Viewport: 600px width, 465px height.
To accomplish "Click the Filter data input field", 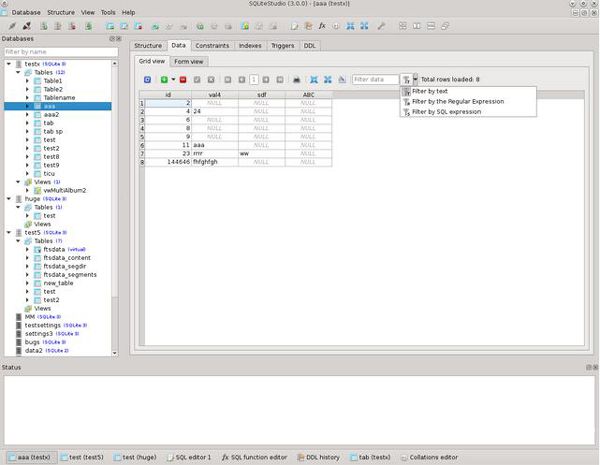I will click(375, 80).
